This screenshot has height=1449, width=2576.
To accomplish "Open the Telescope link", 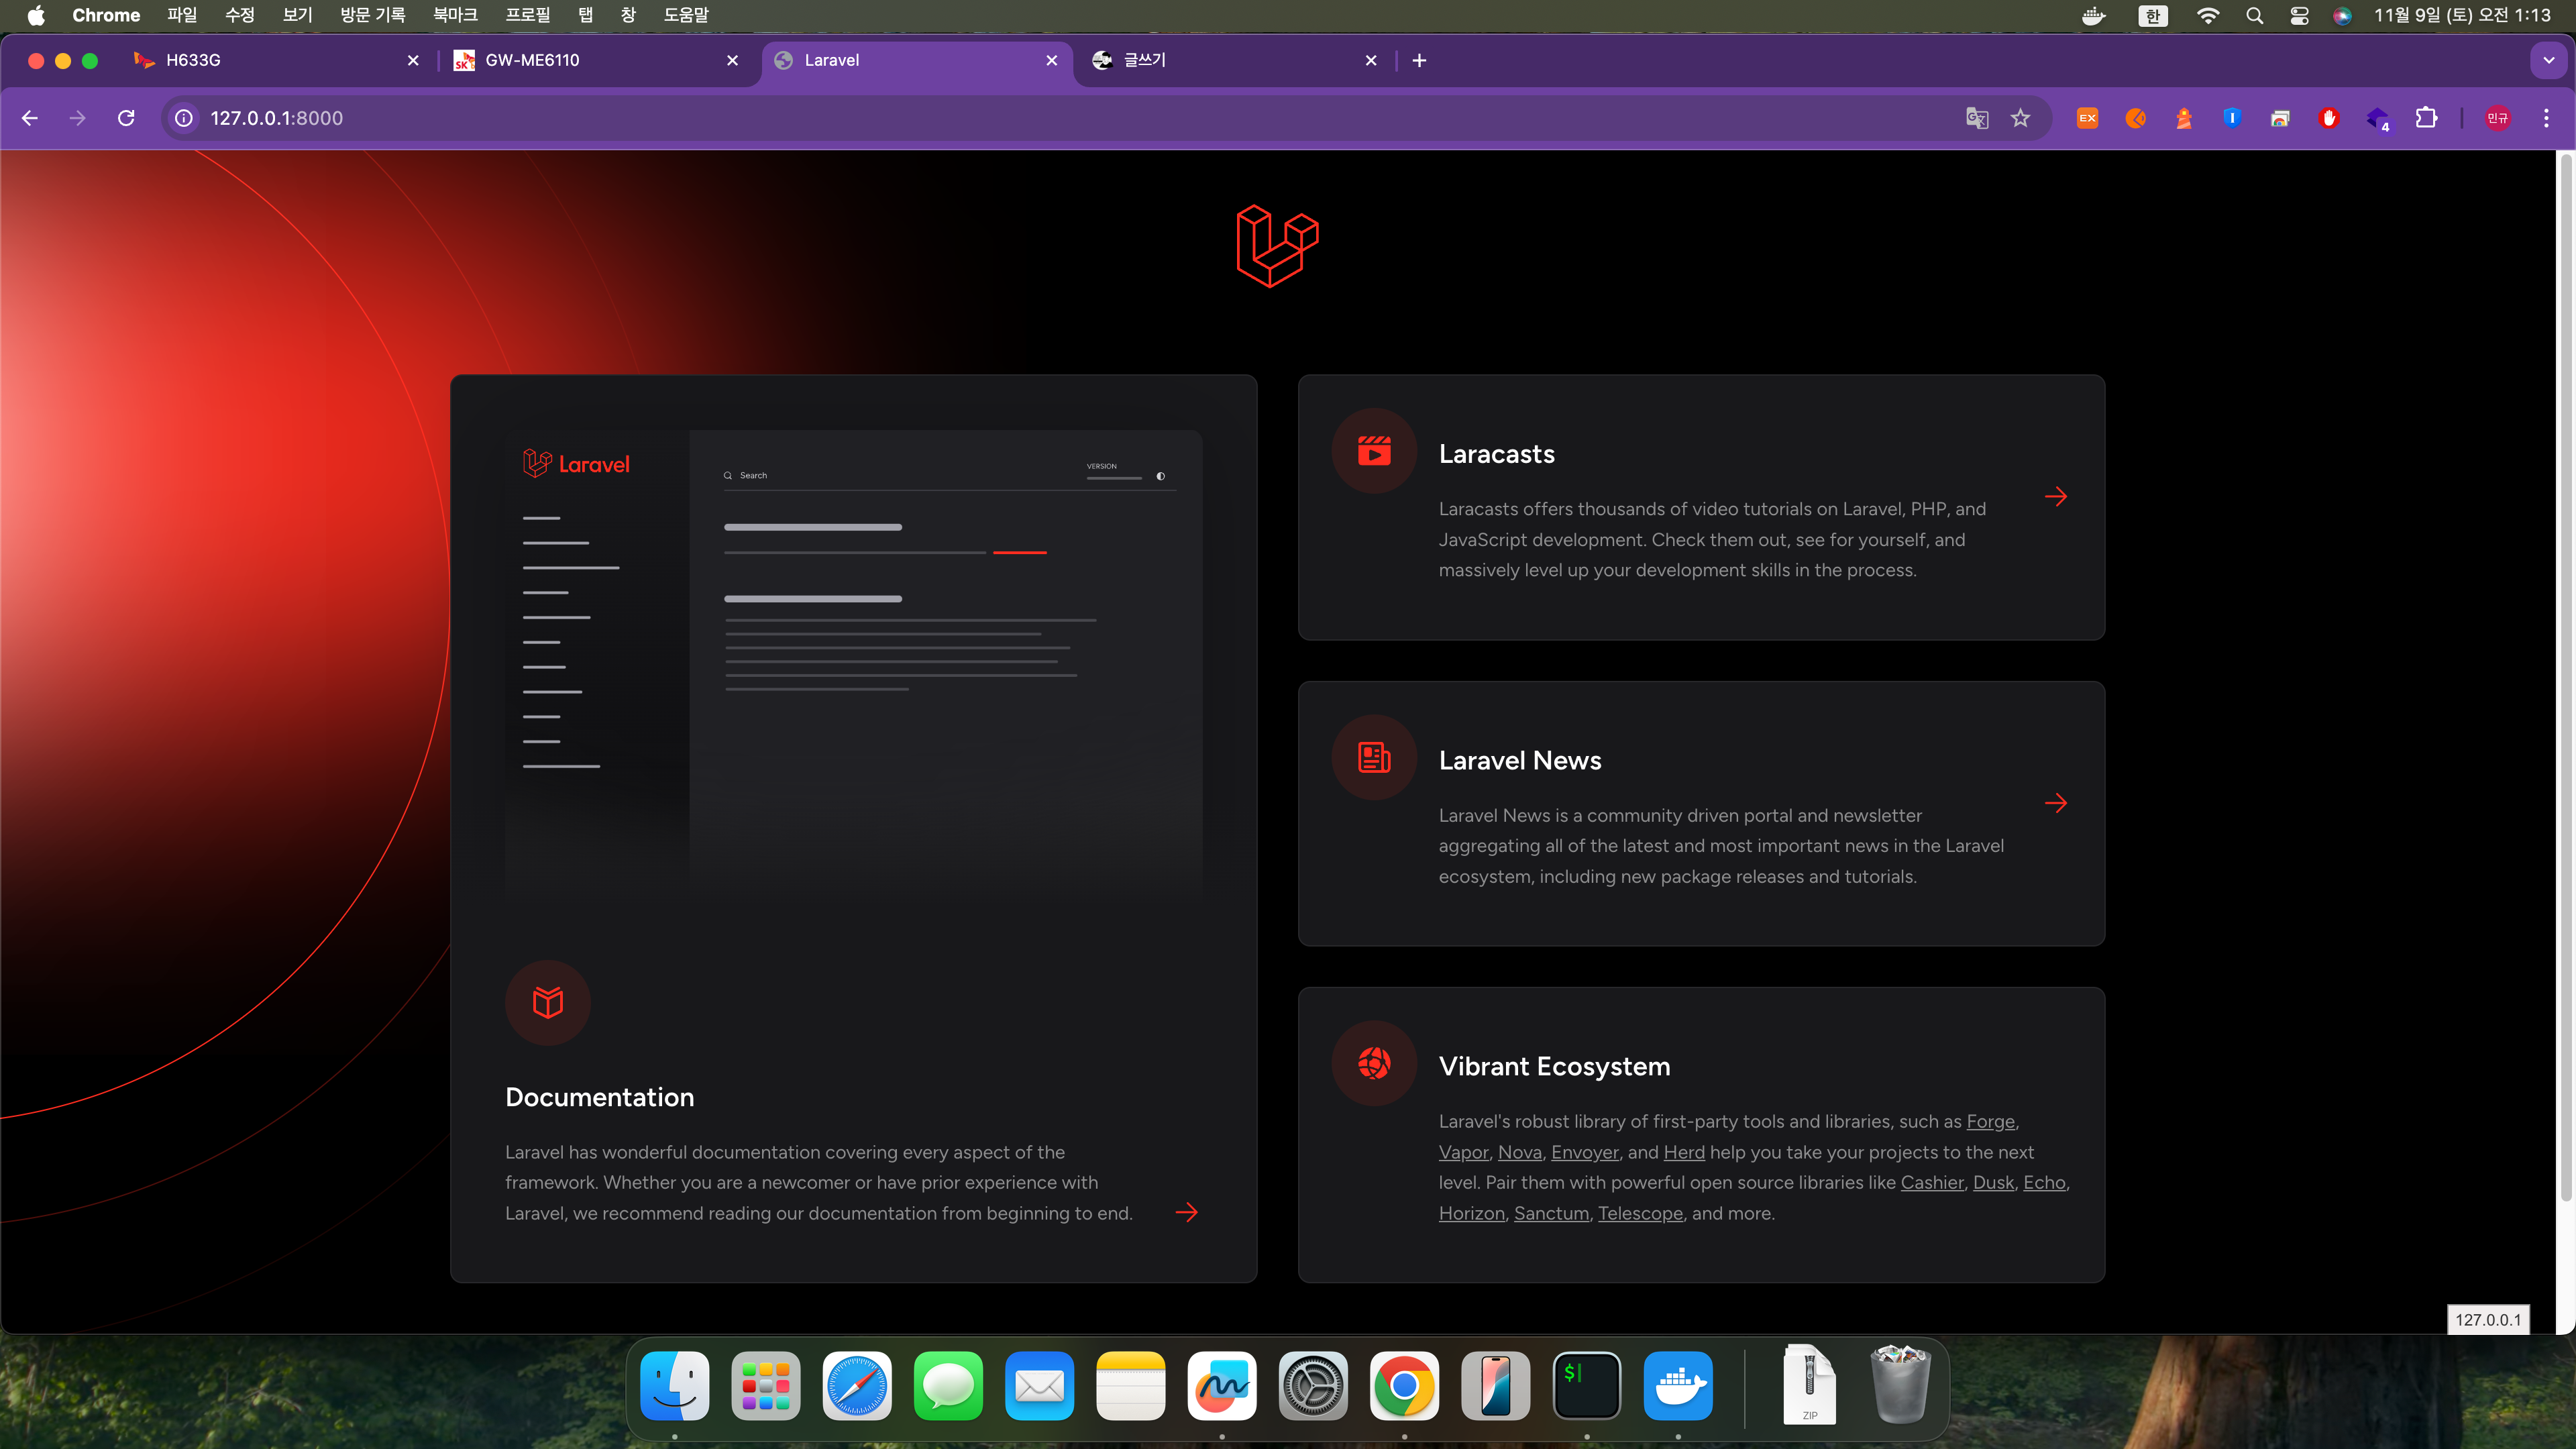I will coord(1640,1213).
